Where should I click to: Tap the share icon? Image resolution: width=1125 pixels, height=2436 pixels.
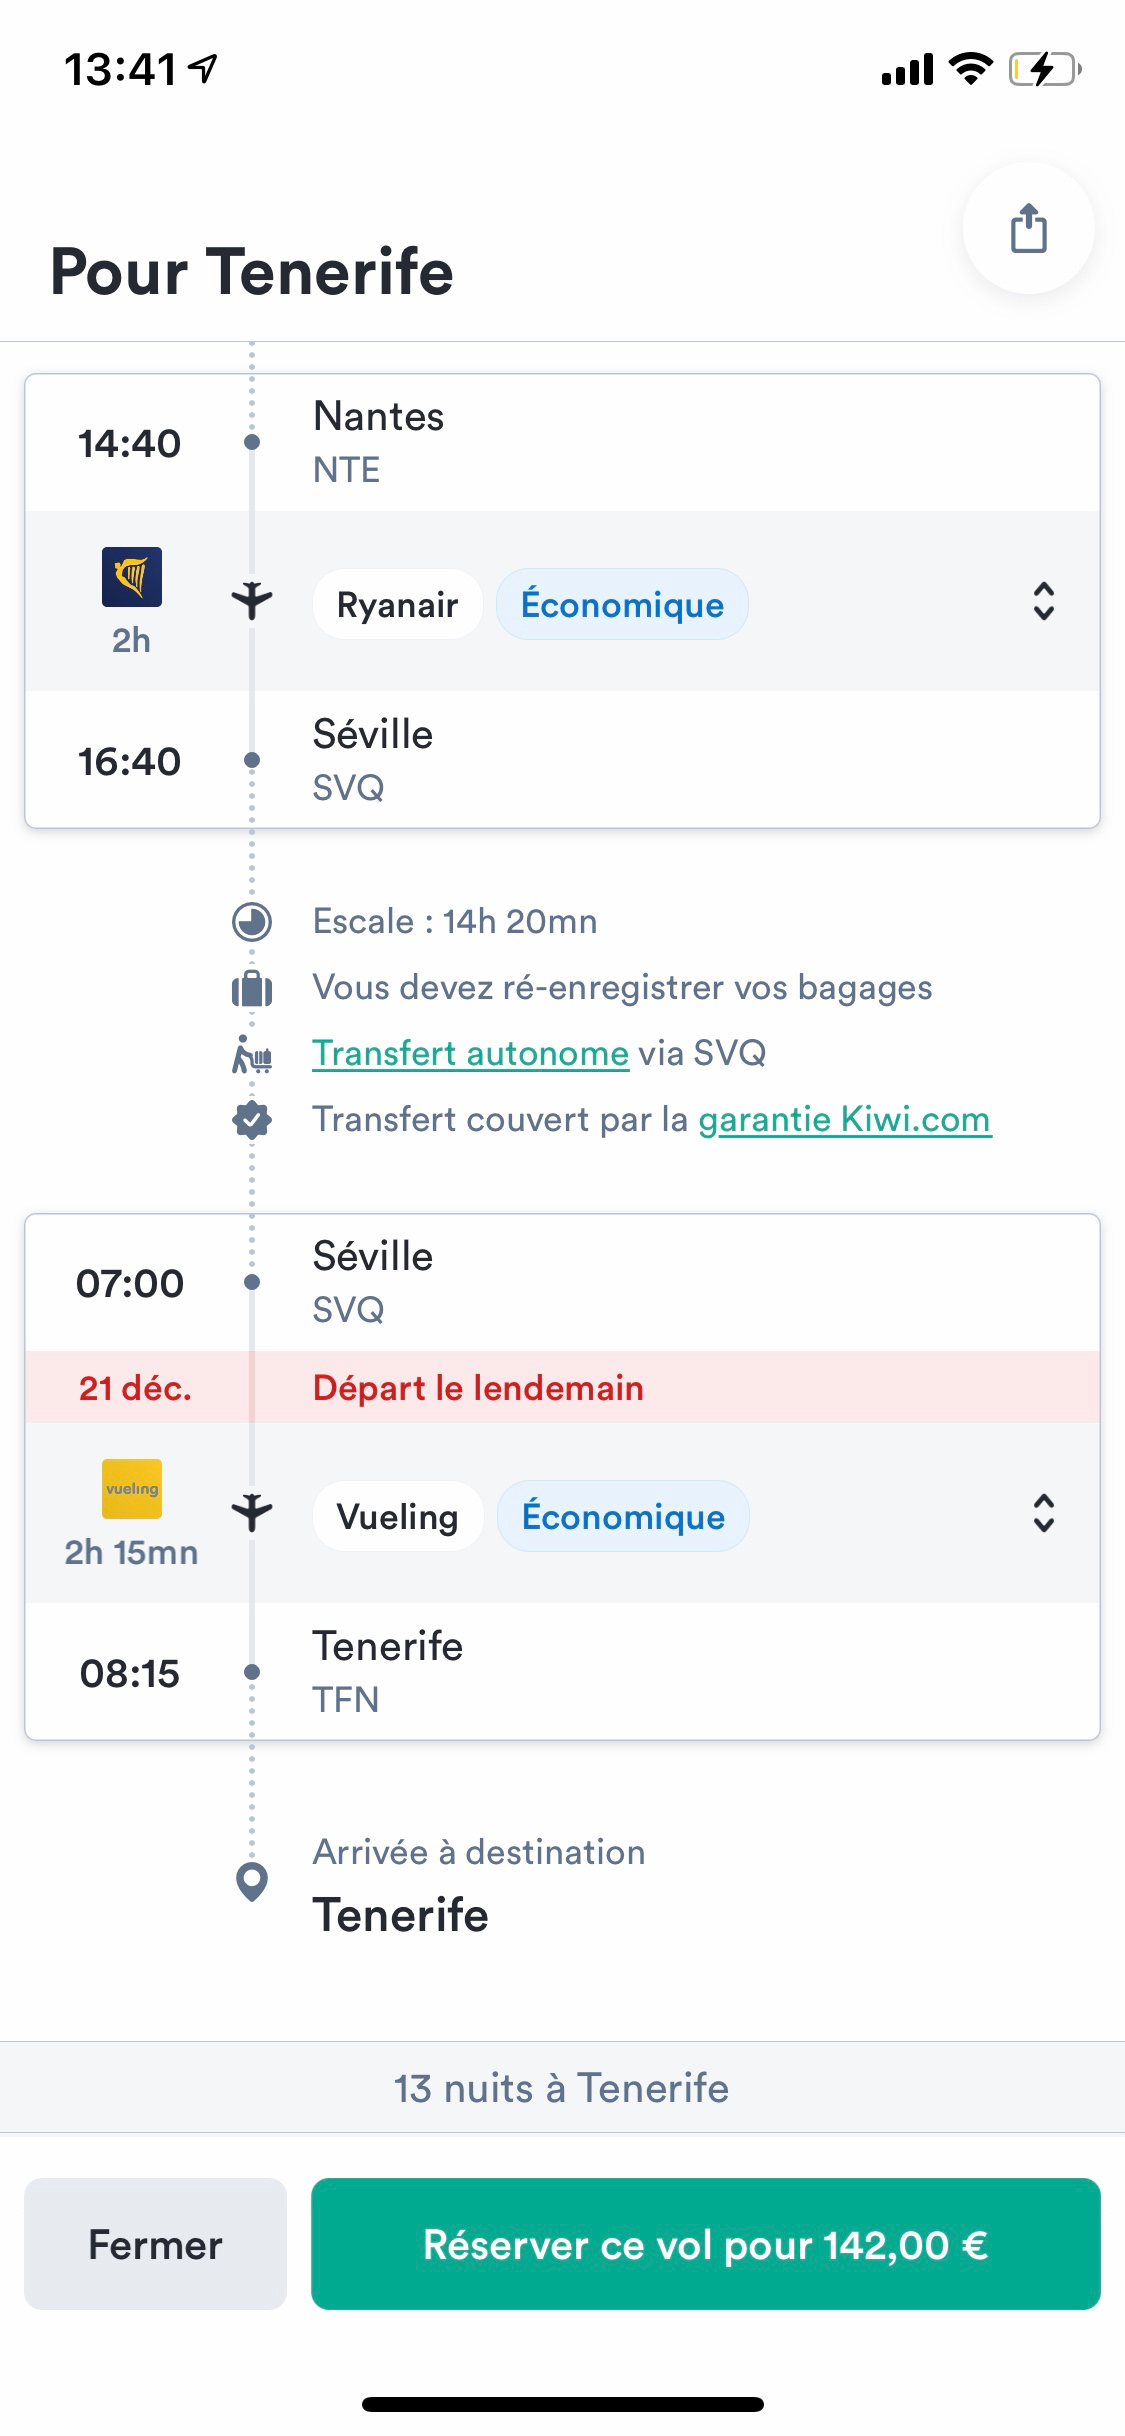click(x=1028, y=229)
